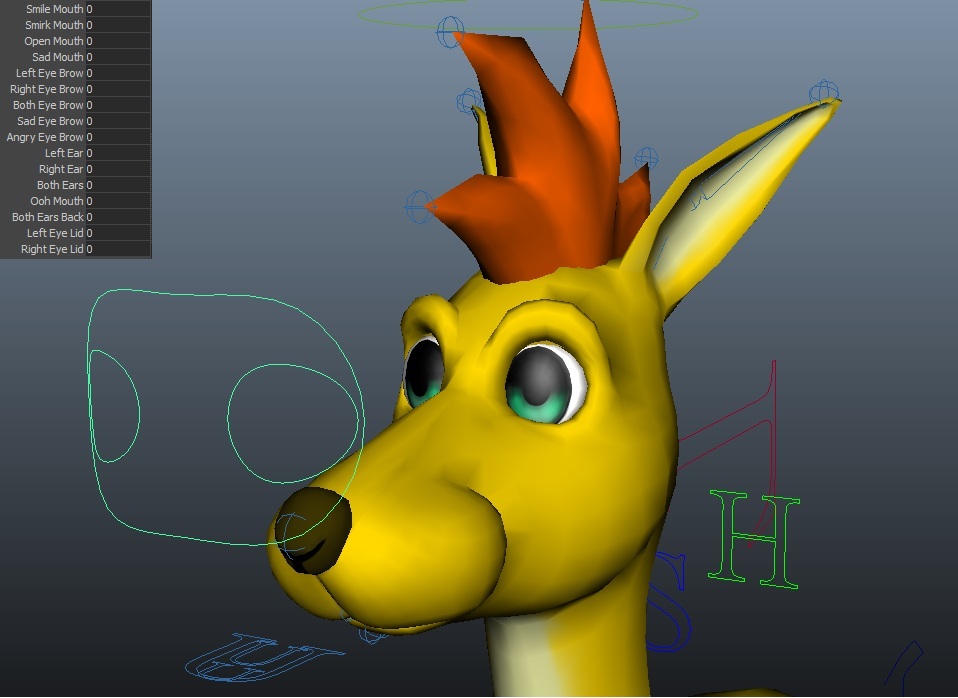Image resolution: width=958 pixels, height=698 pixels.
Task: Select the Both Ears attribute label
Action: (x=60, y=185)
